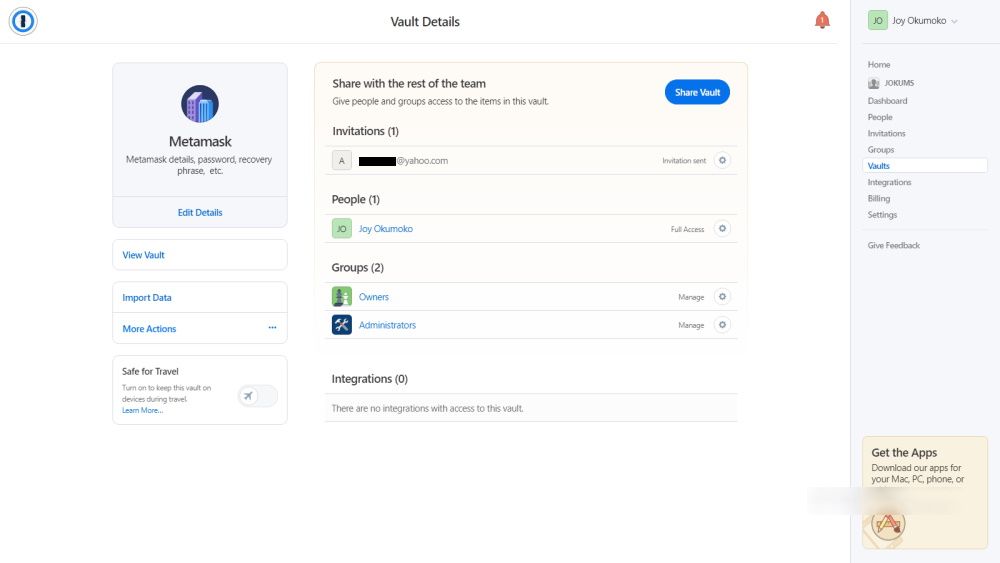Click the Metamask vault building icon
The height and width of the screenshot is (563, 1000).
(200, 103)
